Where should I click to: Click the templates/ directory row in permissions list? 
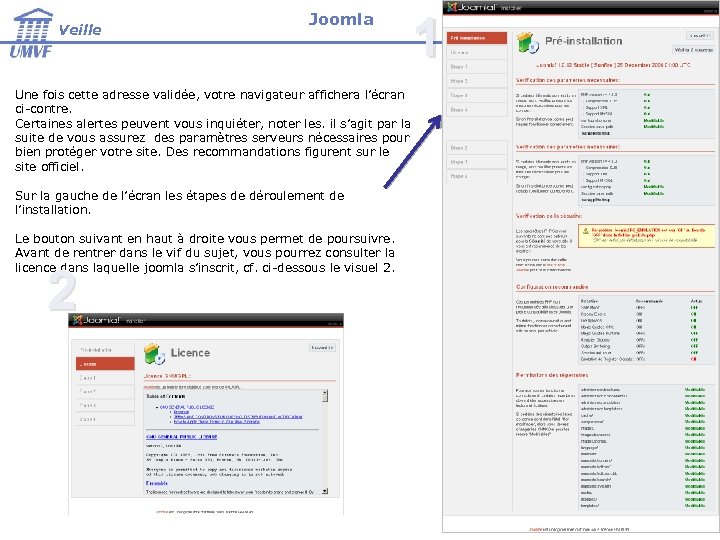click(x=643, y=506)
